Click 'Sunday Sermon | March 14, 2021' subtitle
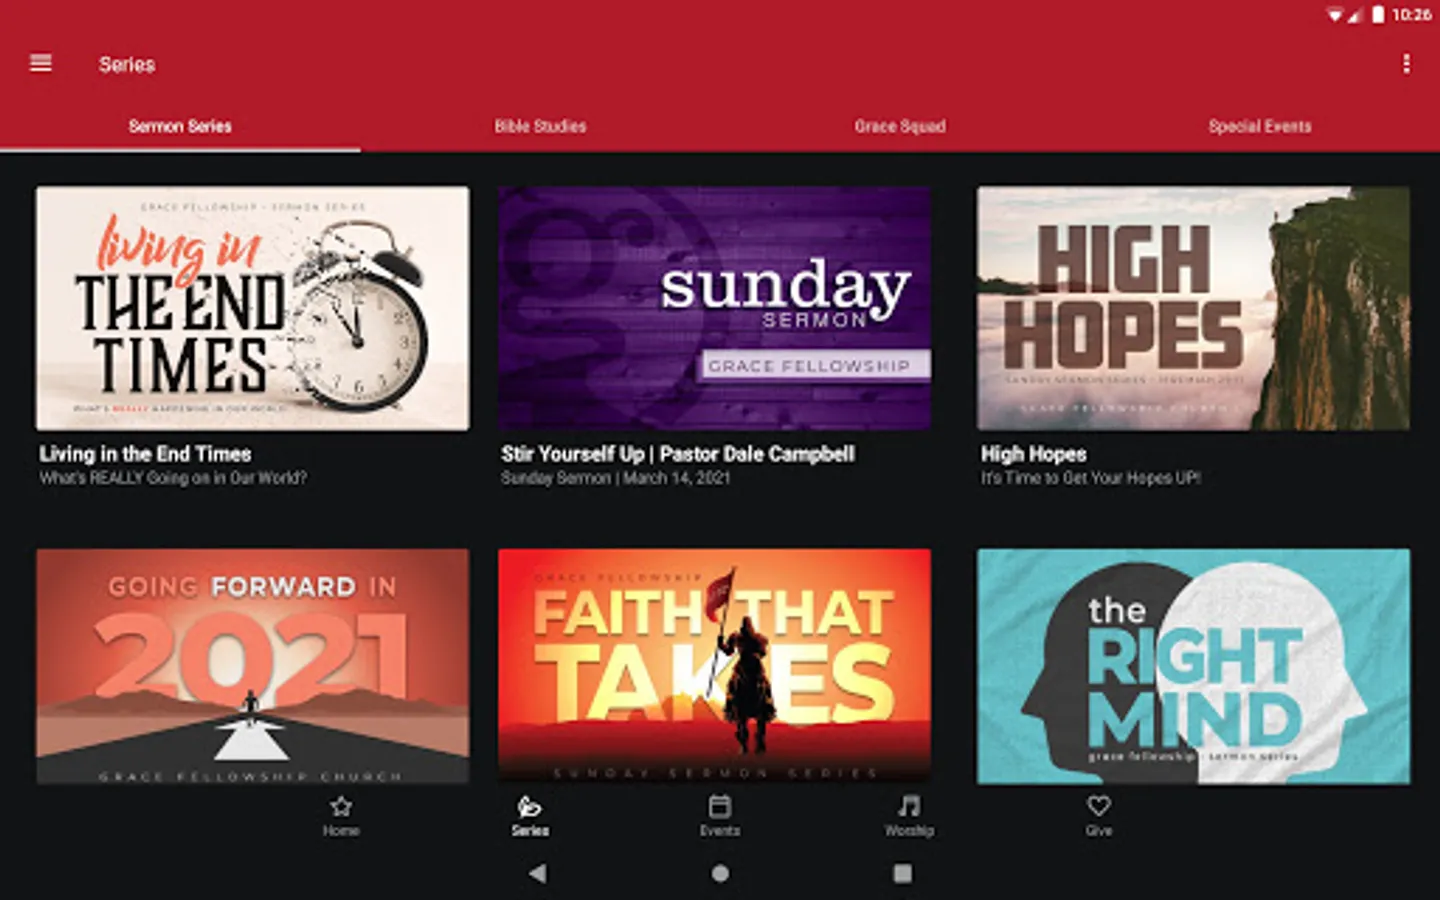This screenshot has width=1440, height=900. coord(616,478)
